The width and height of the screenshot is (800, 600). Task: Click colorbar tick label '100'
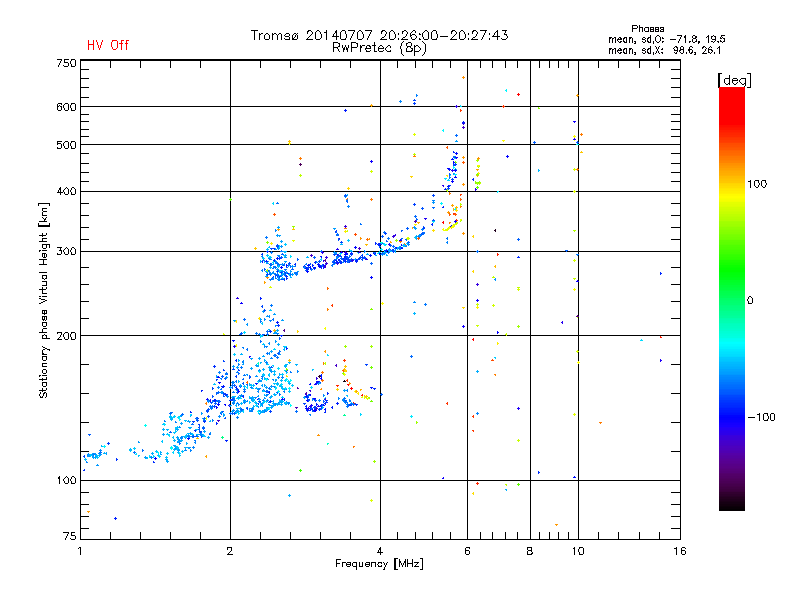pyautogui.click(x=757, y=184)
